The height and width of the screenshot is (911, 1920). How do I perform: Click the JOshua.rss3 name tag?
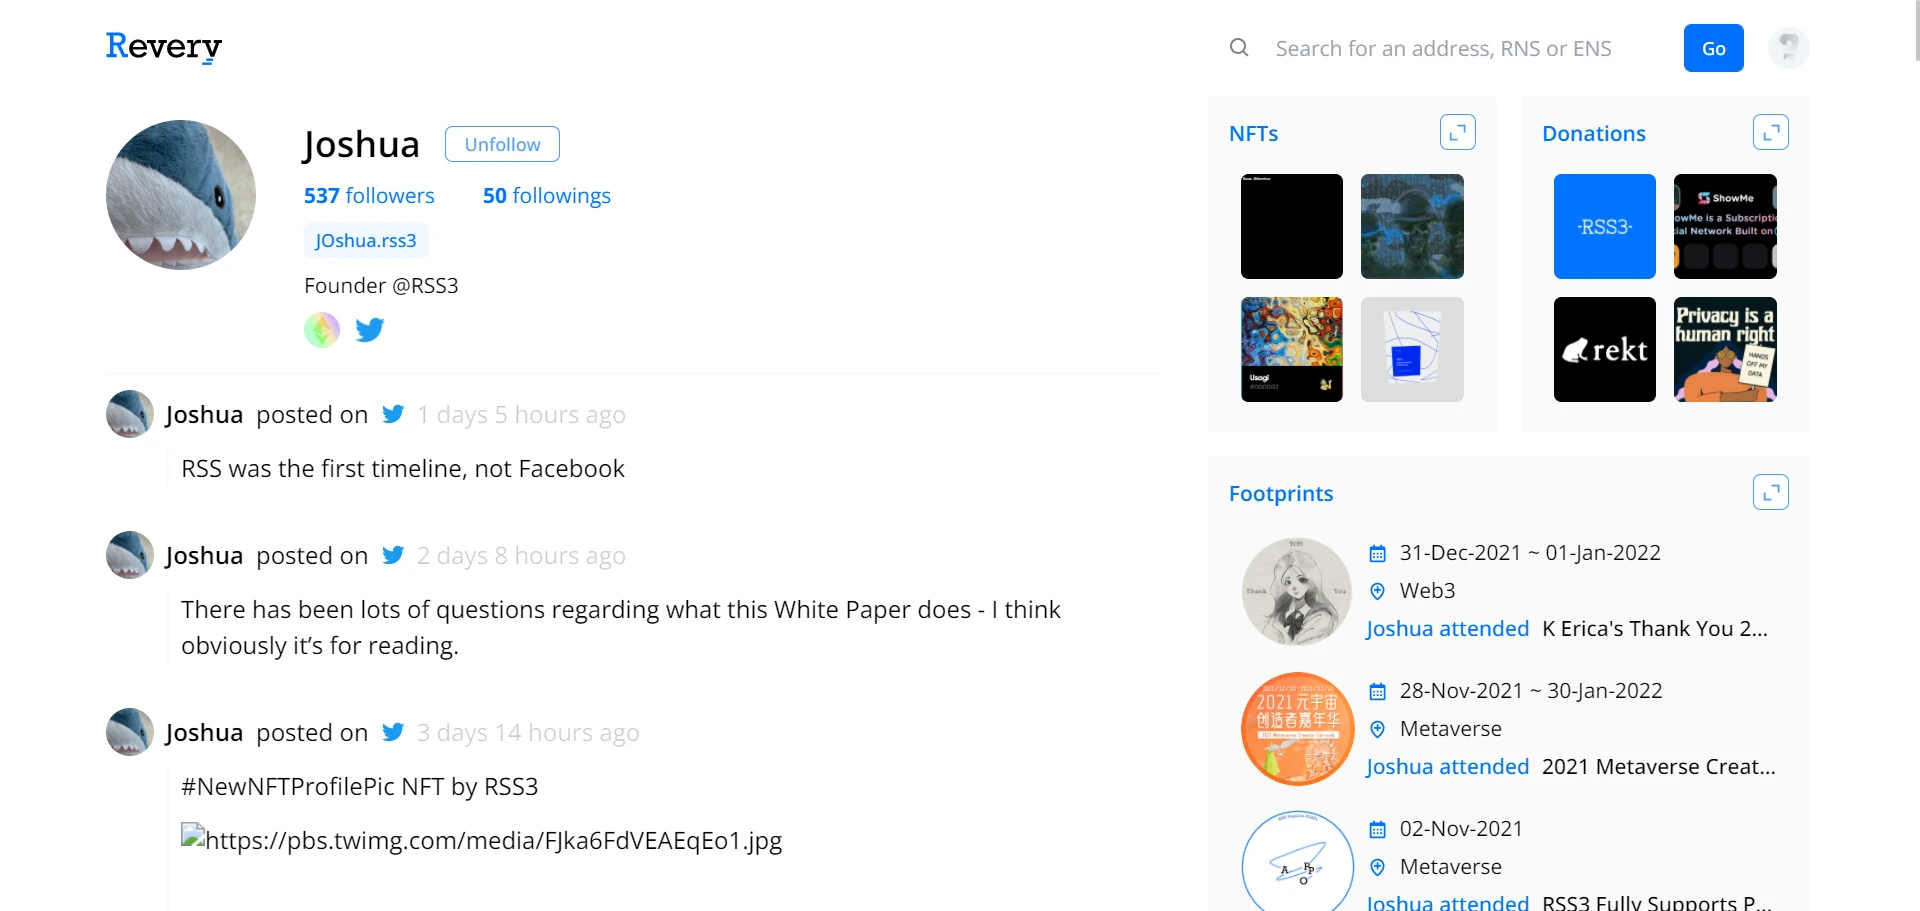[x=366, y=241]
